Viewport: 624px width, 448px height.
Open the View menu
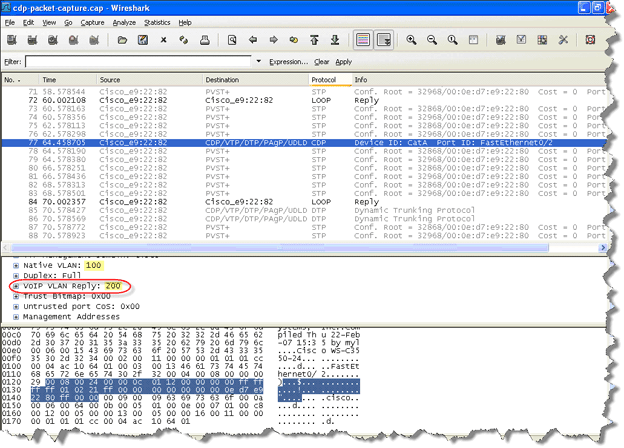click(x=49, y=23)
